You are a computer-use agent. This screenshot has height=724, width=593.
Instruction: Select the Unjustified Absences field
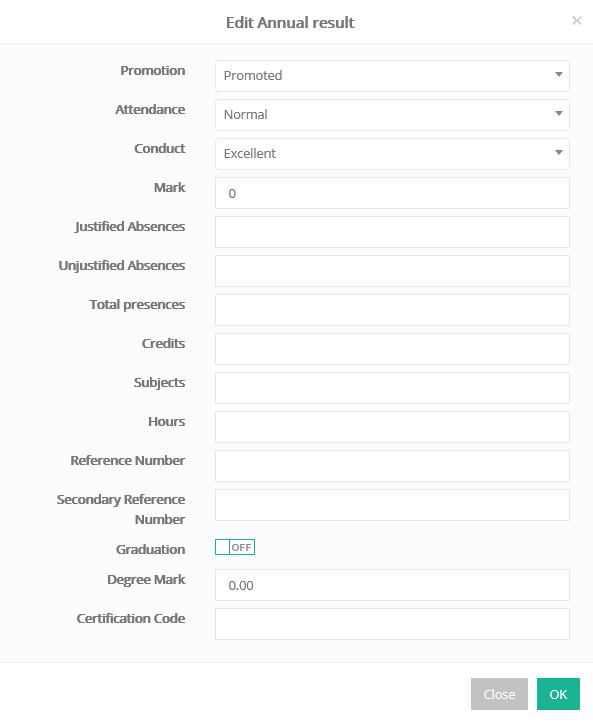pyautogui.click(x=392, y=271)
